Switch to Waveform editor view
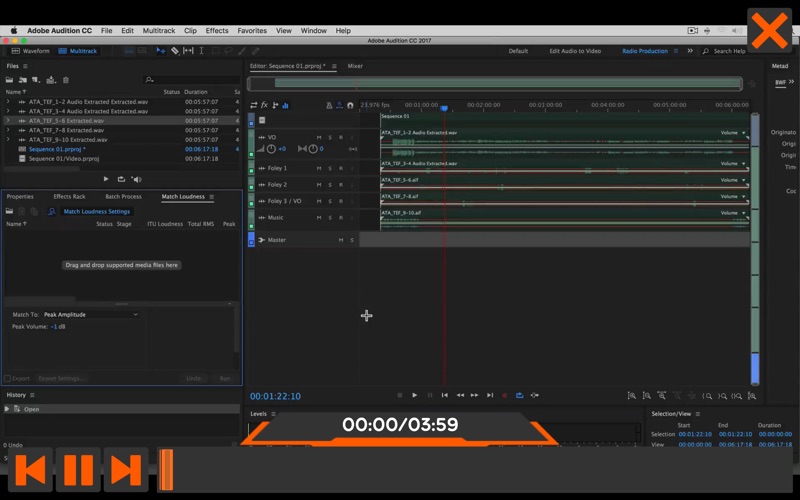 (x=31, y=51)
